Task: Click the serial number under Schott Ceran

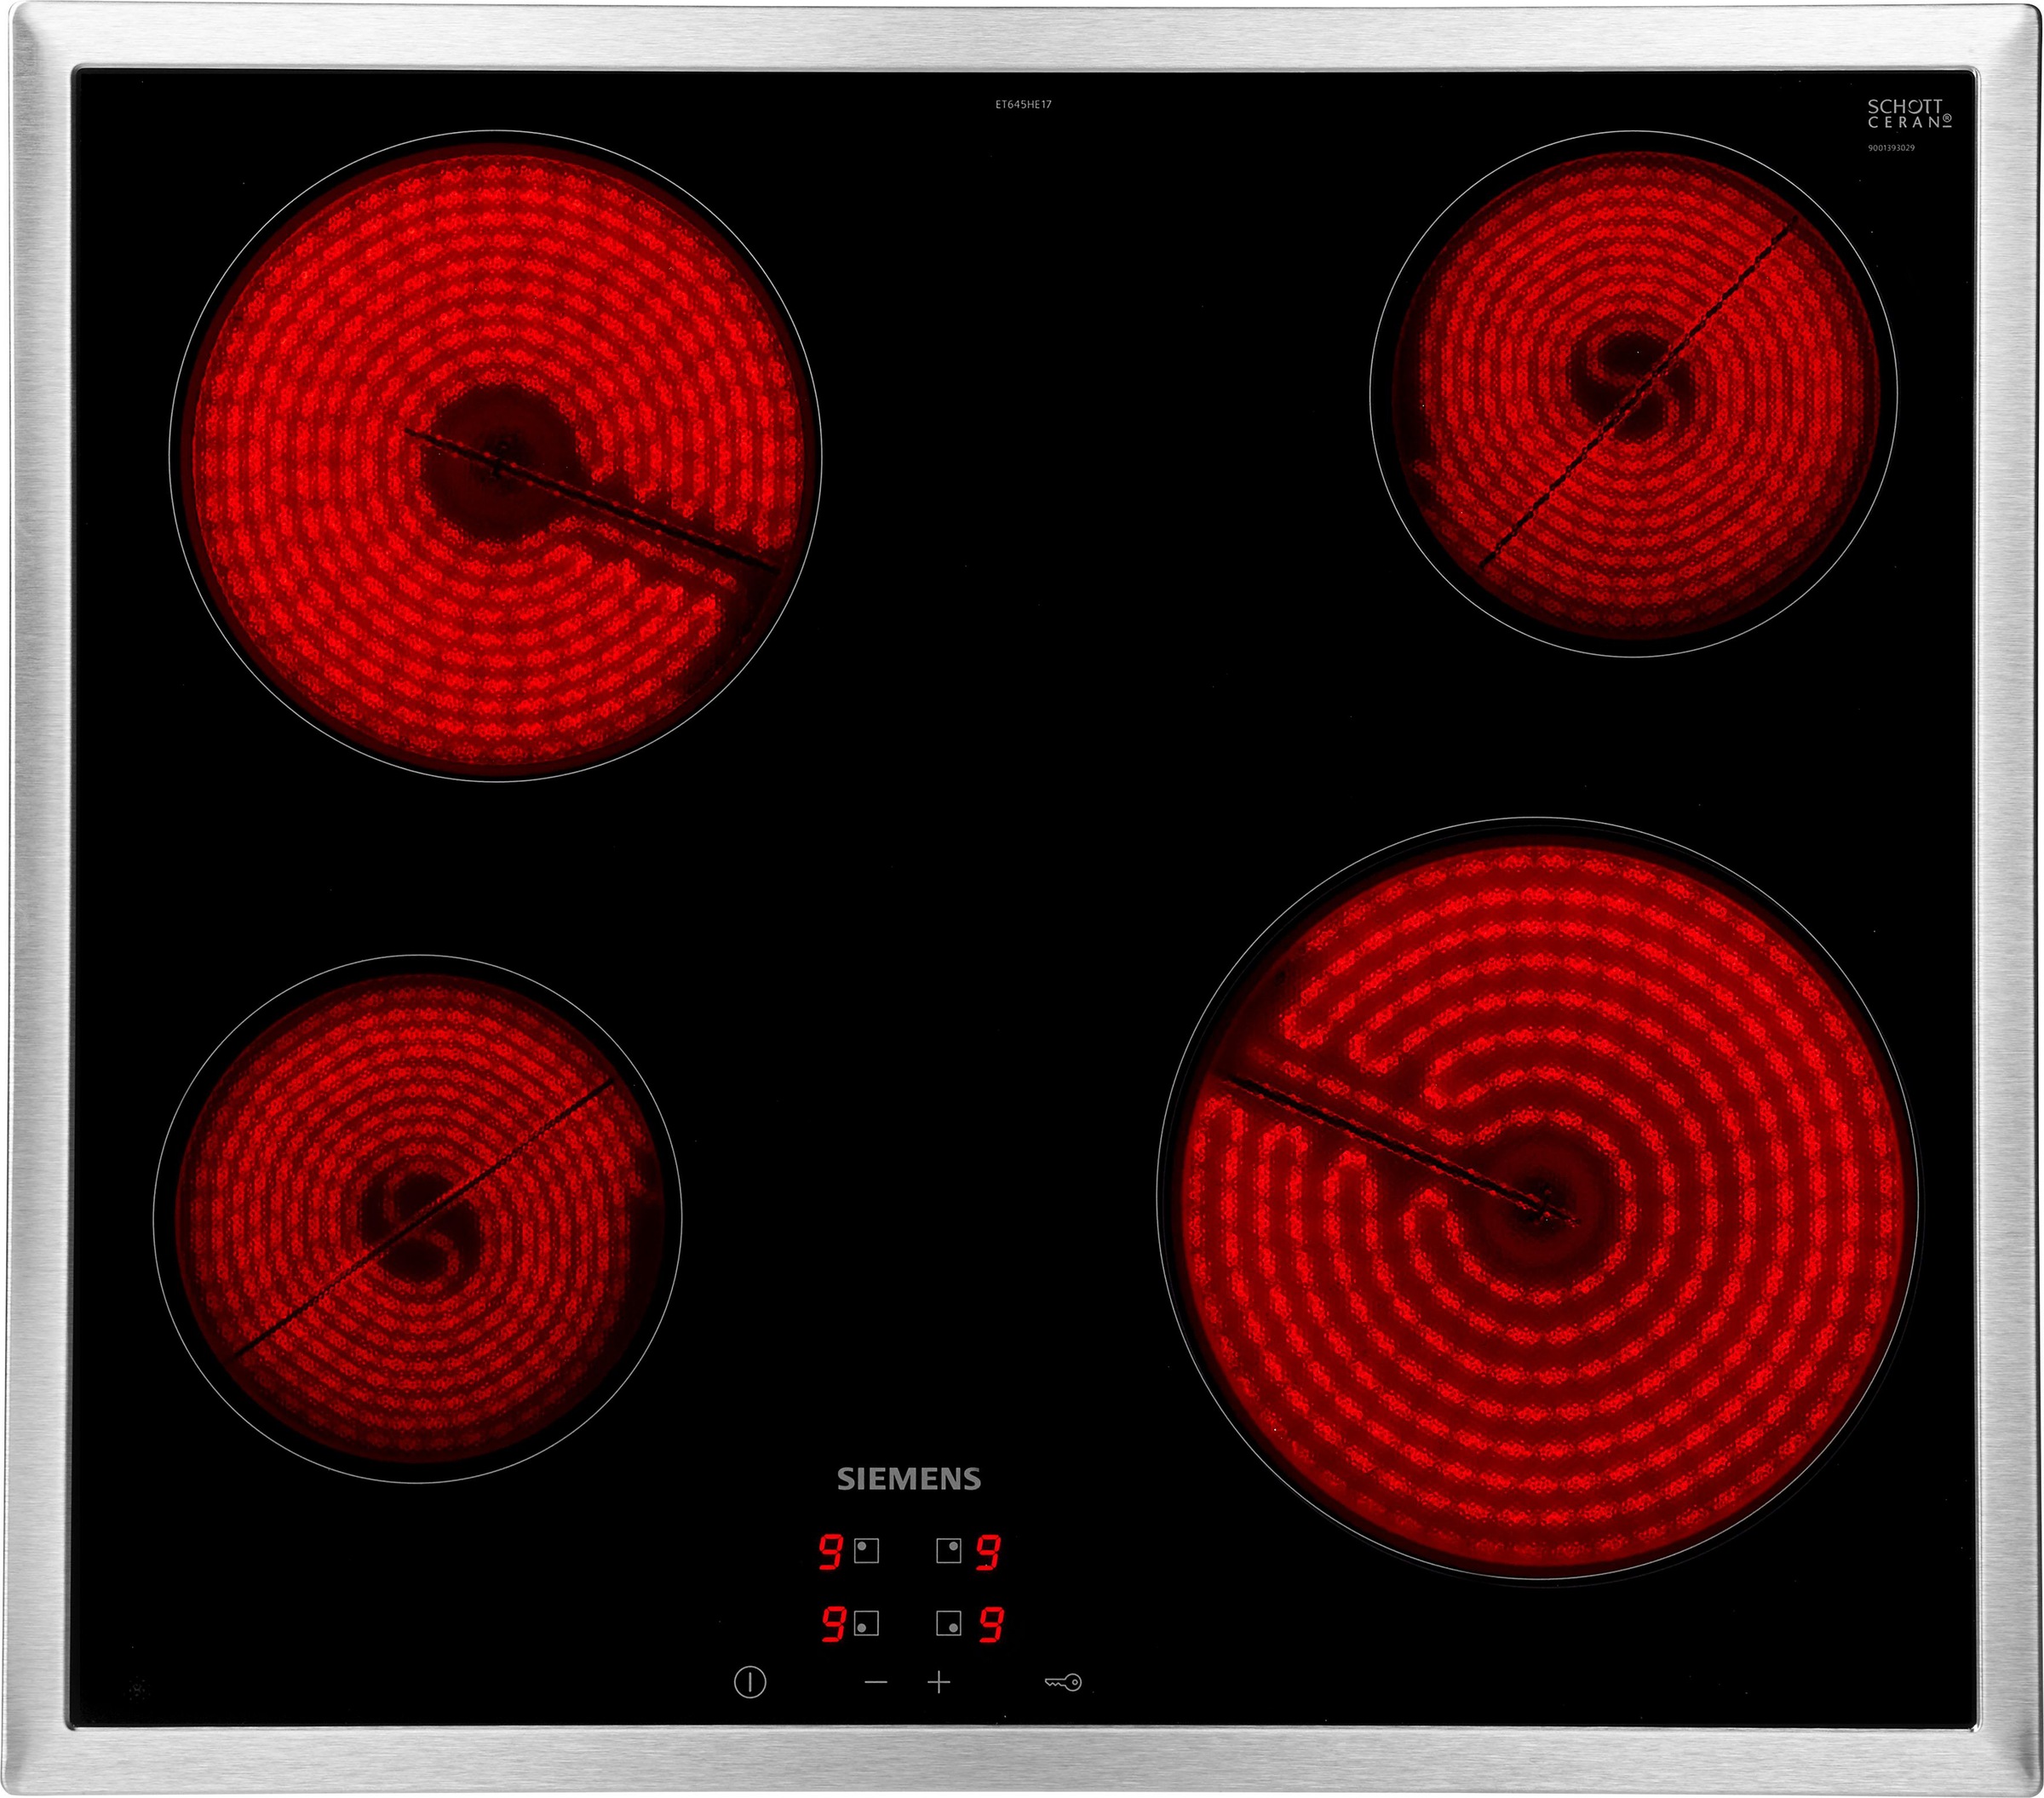Action: 1891,148
